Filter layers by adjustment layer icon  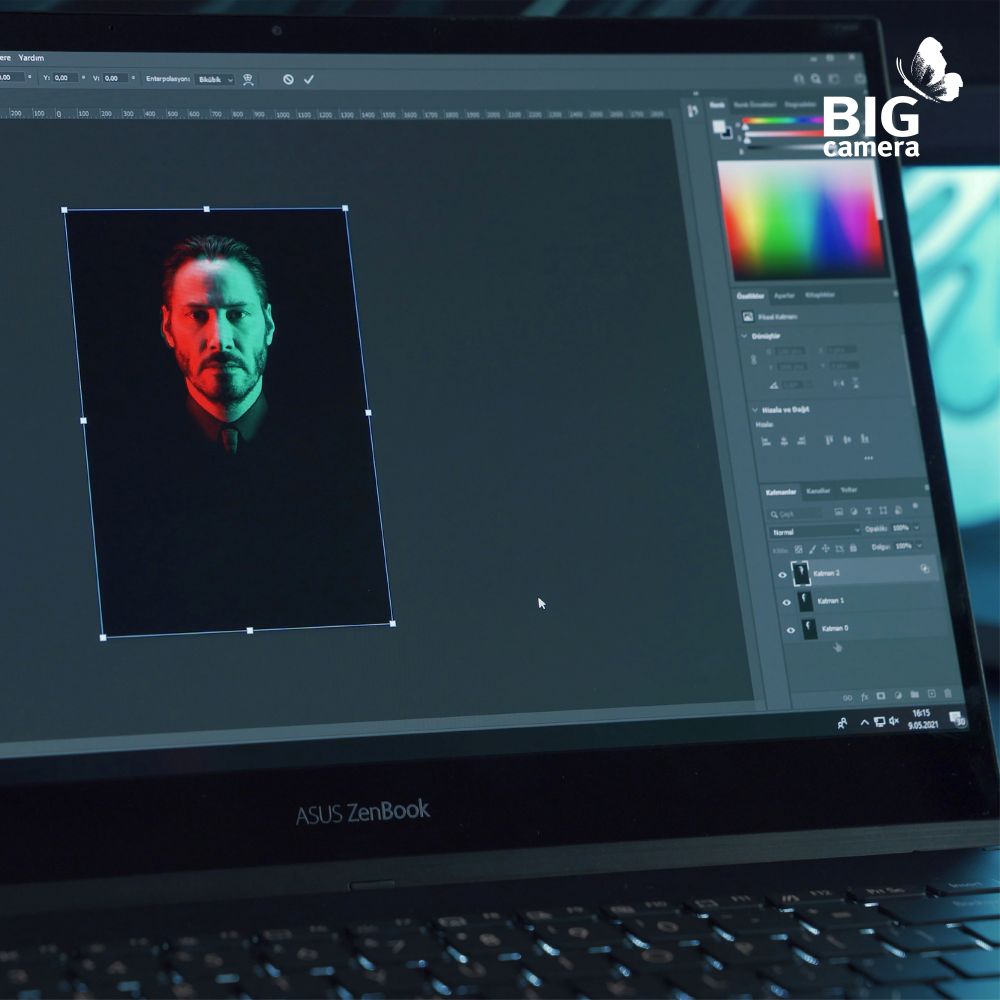(853, 511)
